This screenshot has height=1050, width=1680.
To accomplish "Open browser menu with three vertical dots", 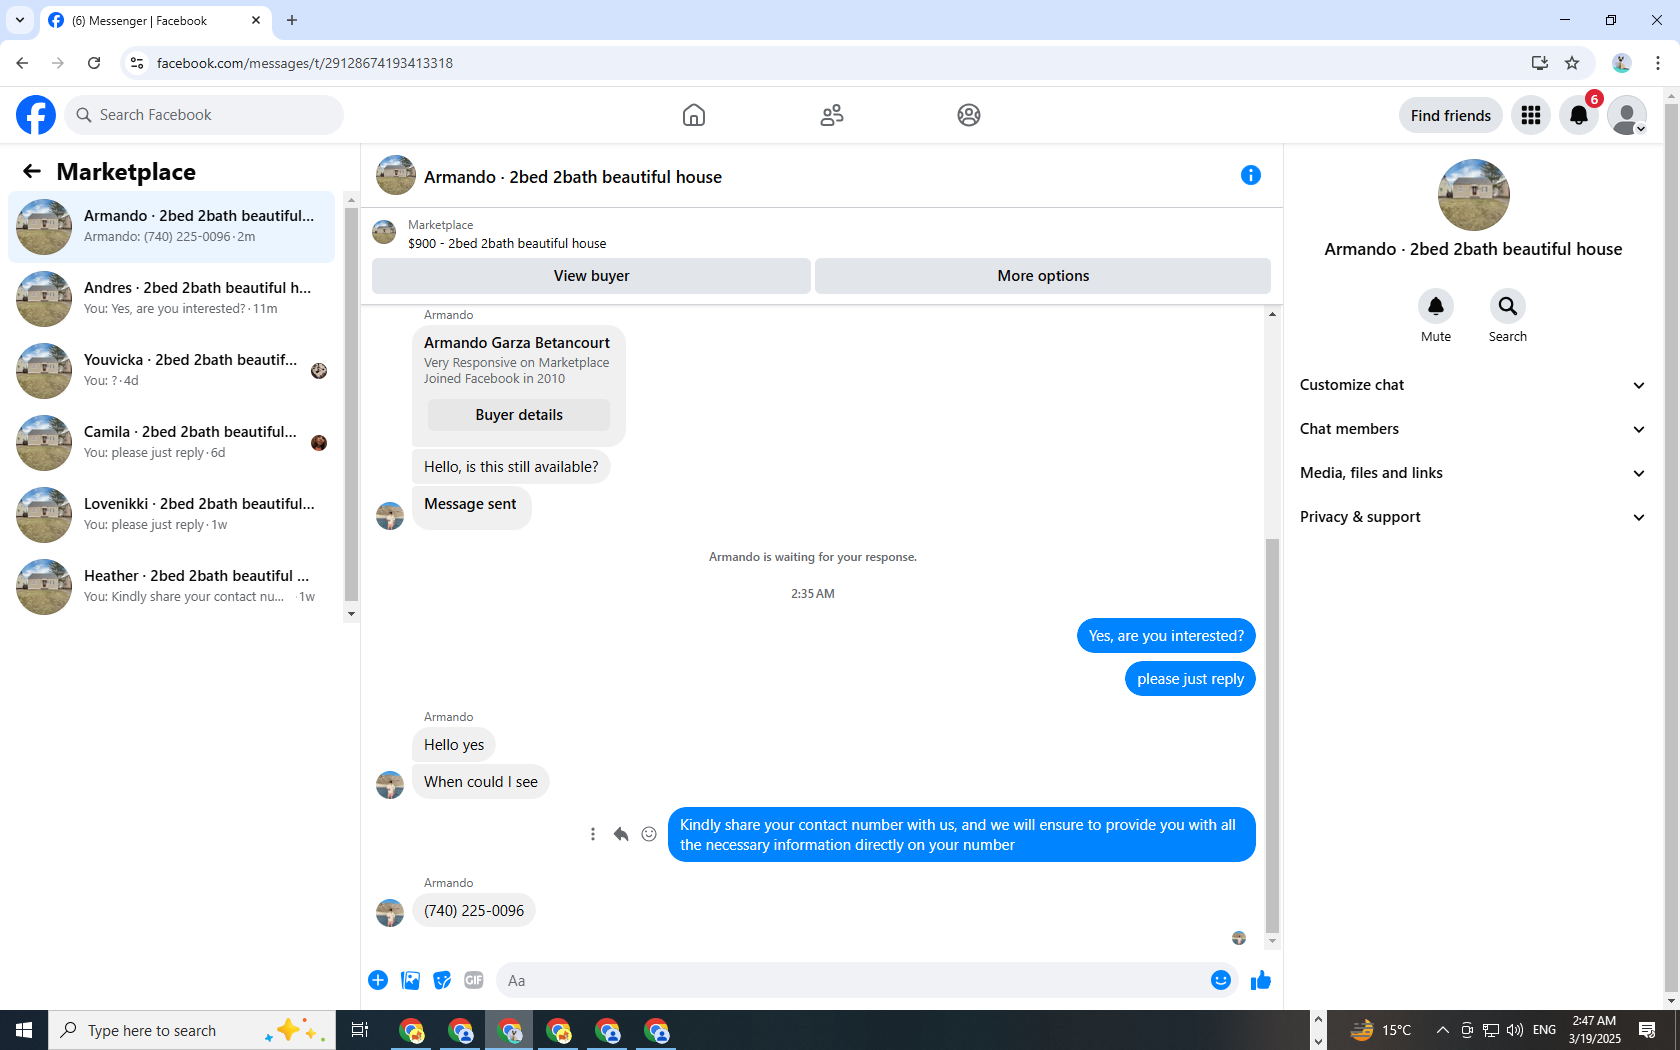I will [x=1658, y=63].
